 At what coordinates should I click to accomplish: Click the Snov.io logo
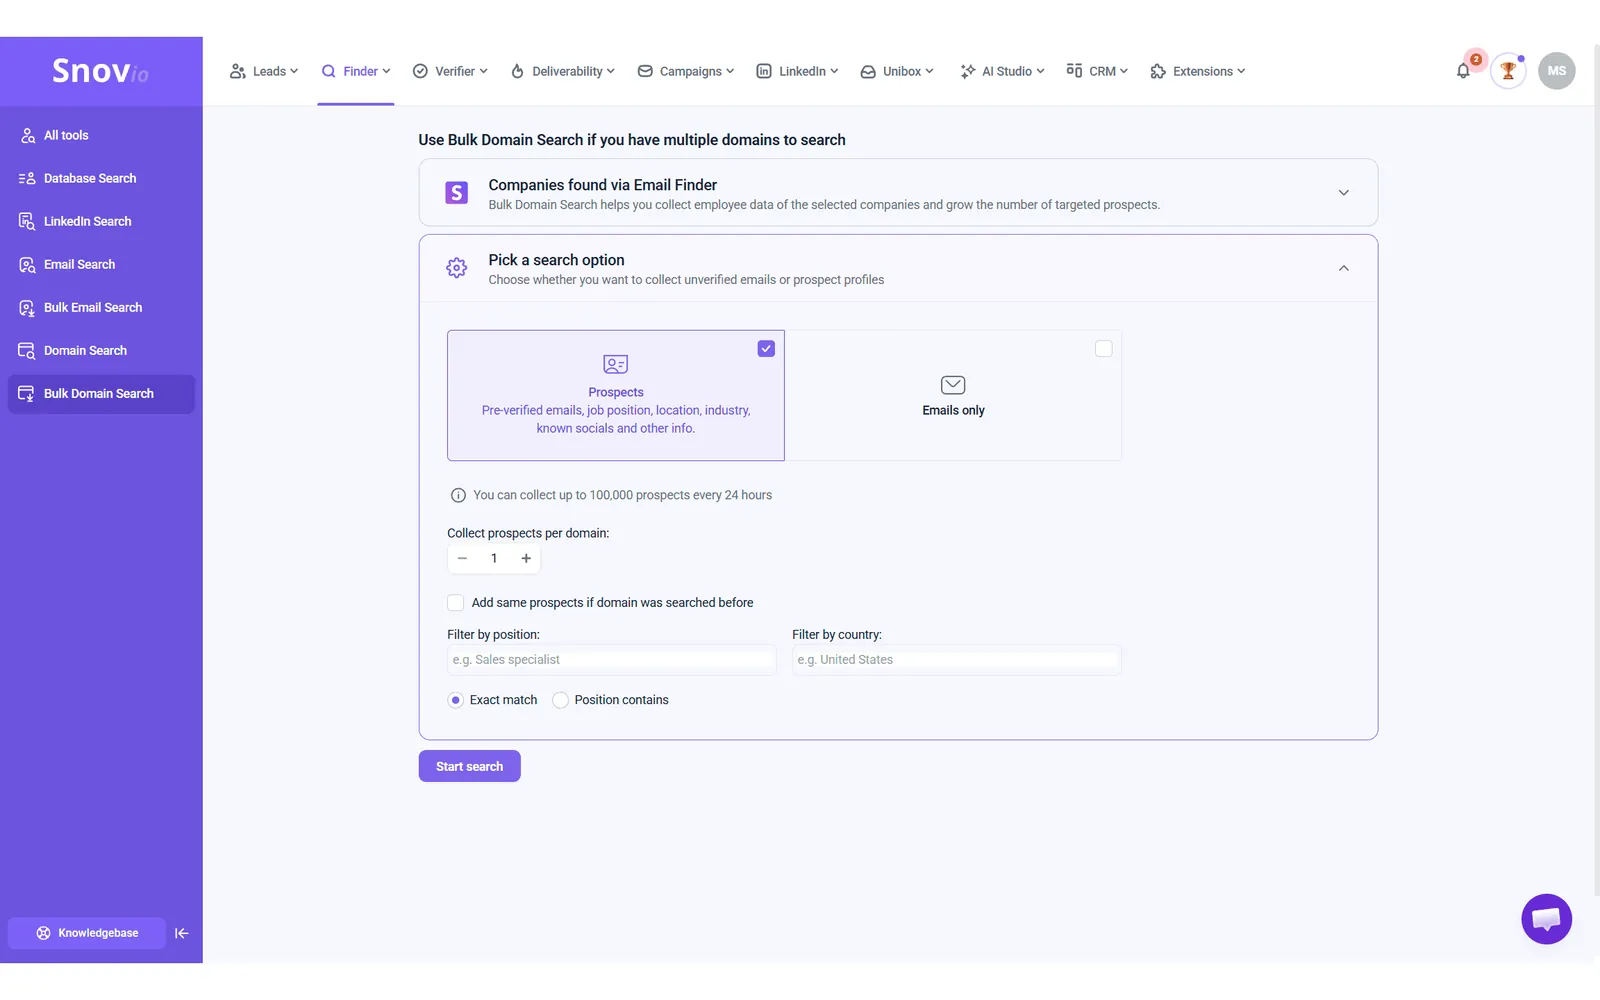(x=100, y=71)
